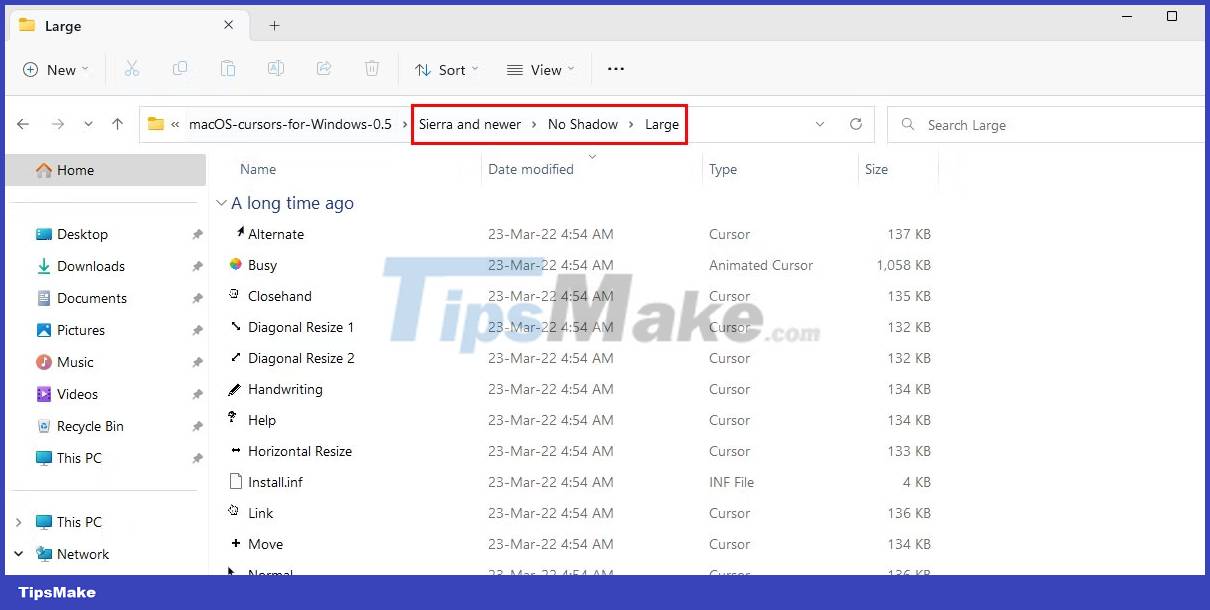Click the Share icon
1210x610 pixels.
click(324, 68)
